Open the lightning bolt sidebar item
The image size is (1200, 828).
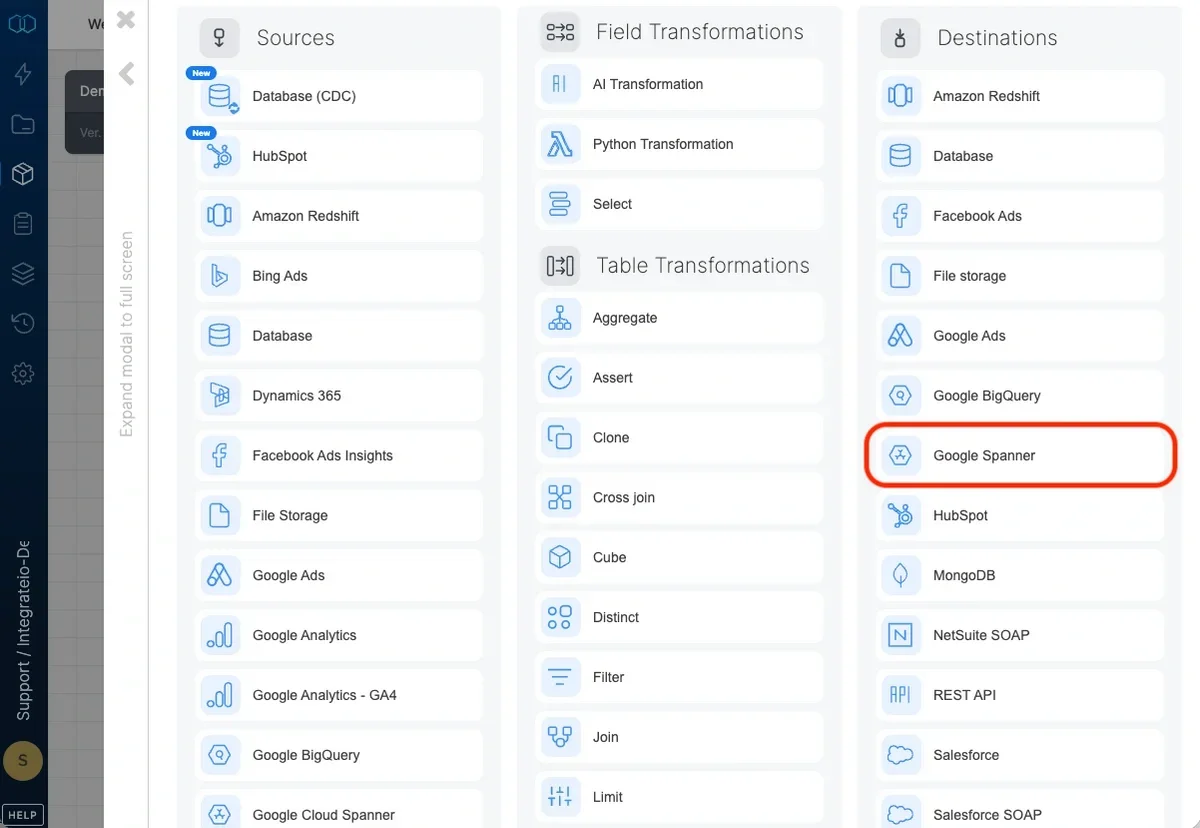click(23, 74)
